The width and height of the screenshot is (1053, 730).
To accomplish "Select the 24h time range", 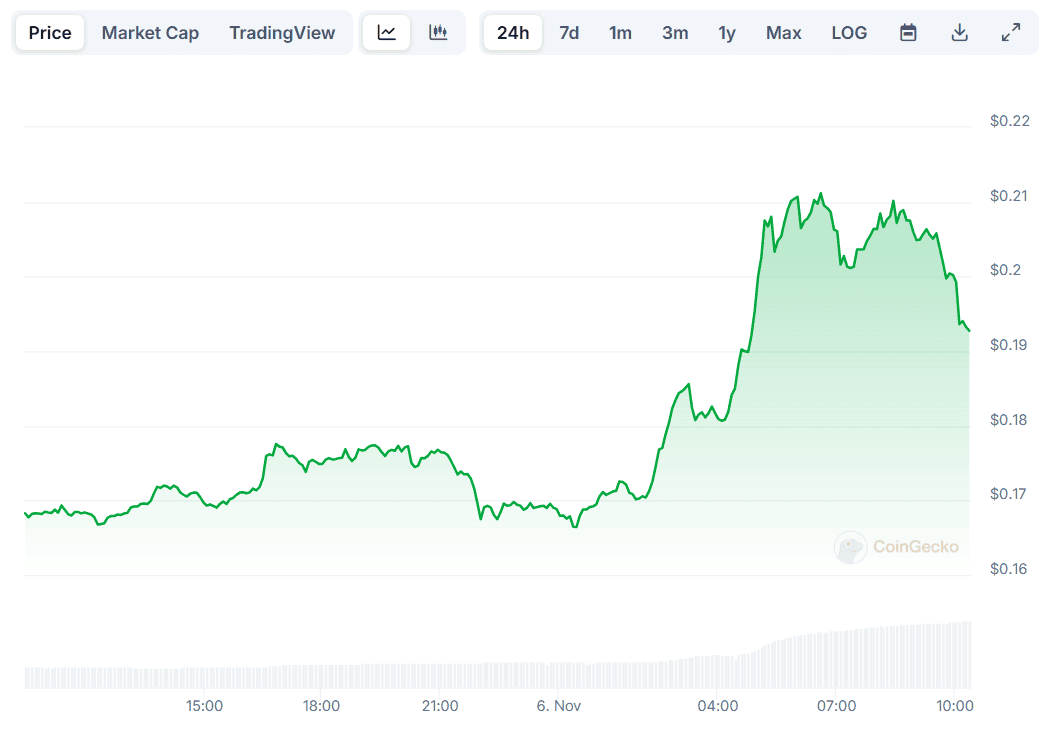I will tap(513, 33).
